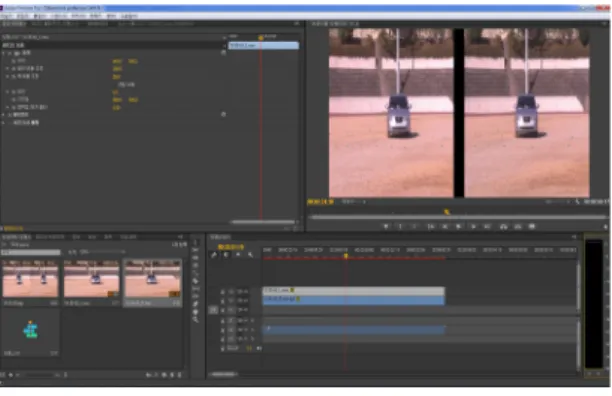The width and height of the screenshot is (612, 396).
Task: Select the Pen tool
Action: [196, 304]
